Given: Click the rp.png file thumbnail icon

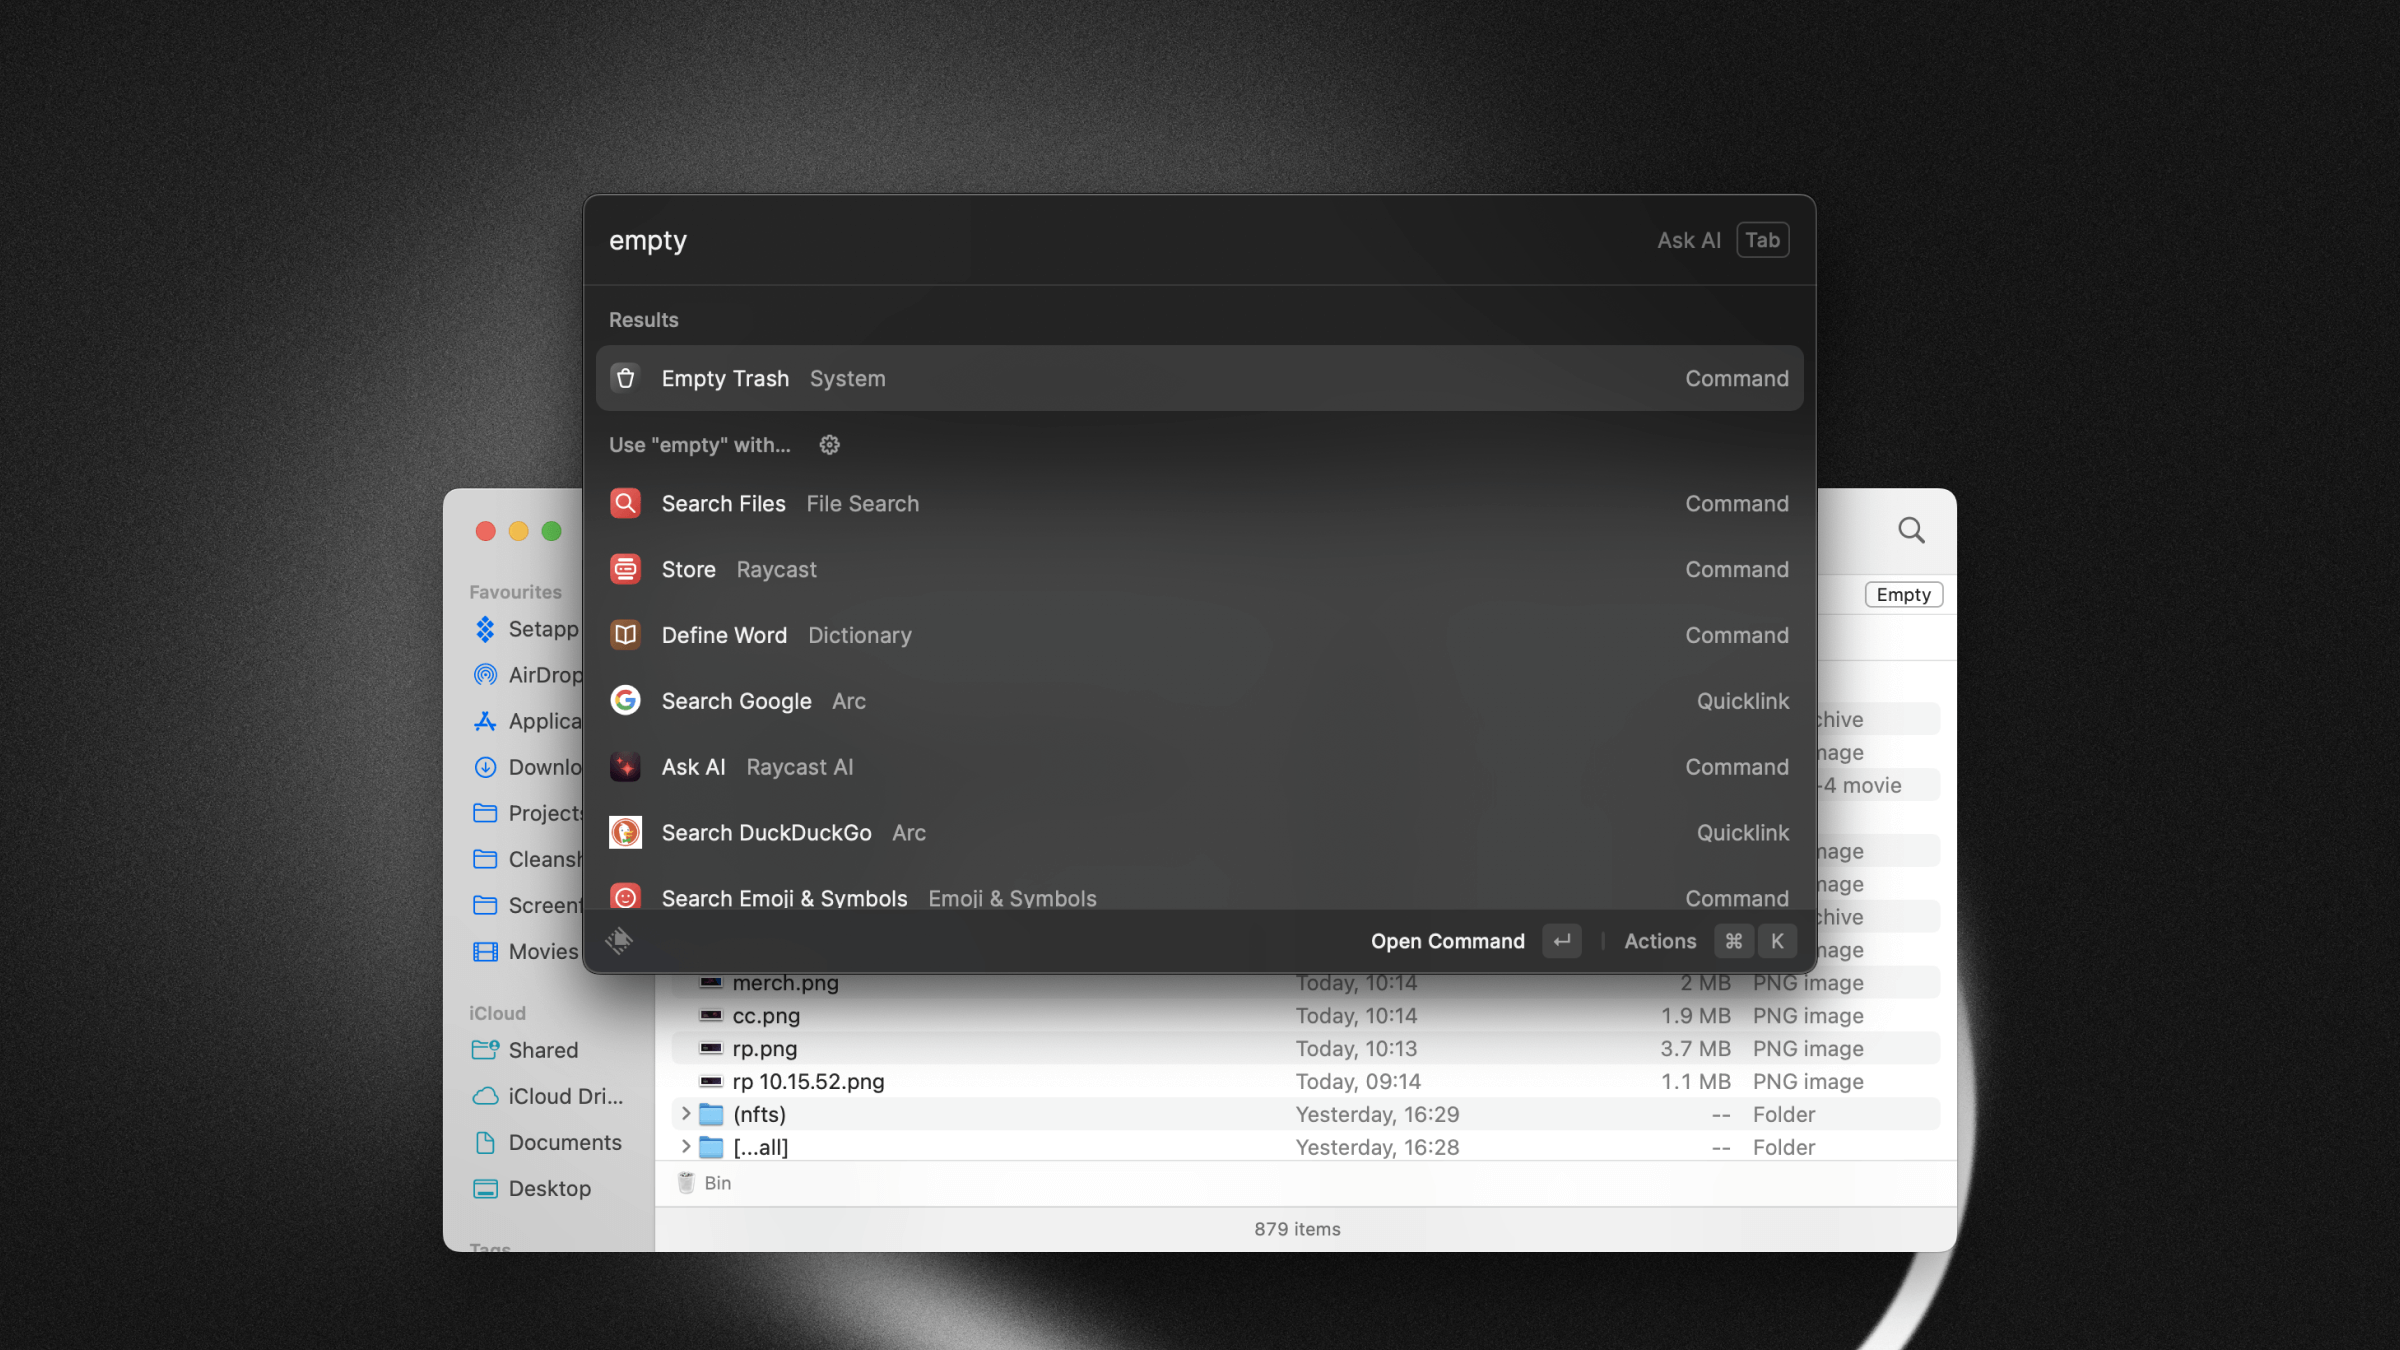Looking at the screenshot, I should tap(711, 1048).
